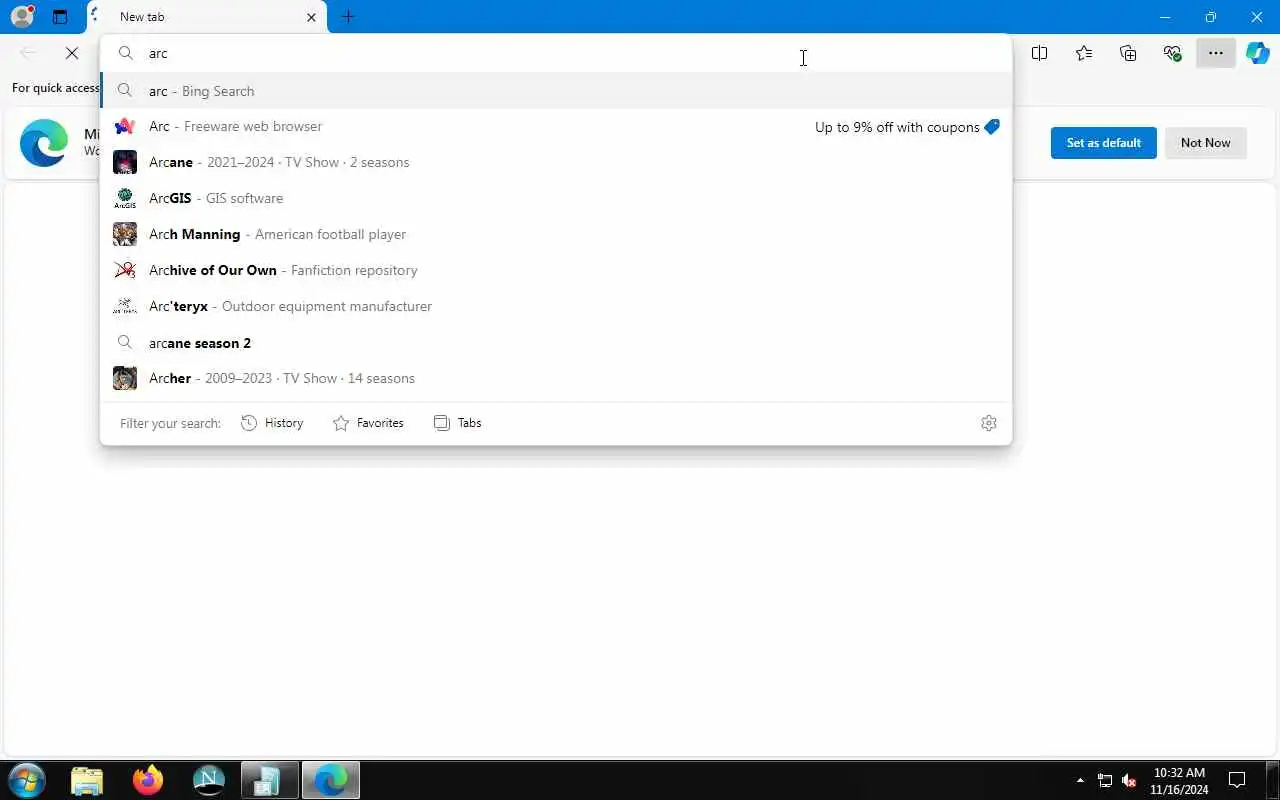Open the Windows Start button
This screenshot has width=1280, height=800.
[x=27, y=780]
